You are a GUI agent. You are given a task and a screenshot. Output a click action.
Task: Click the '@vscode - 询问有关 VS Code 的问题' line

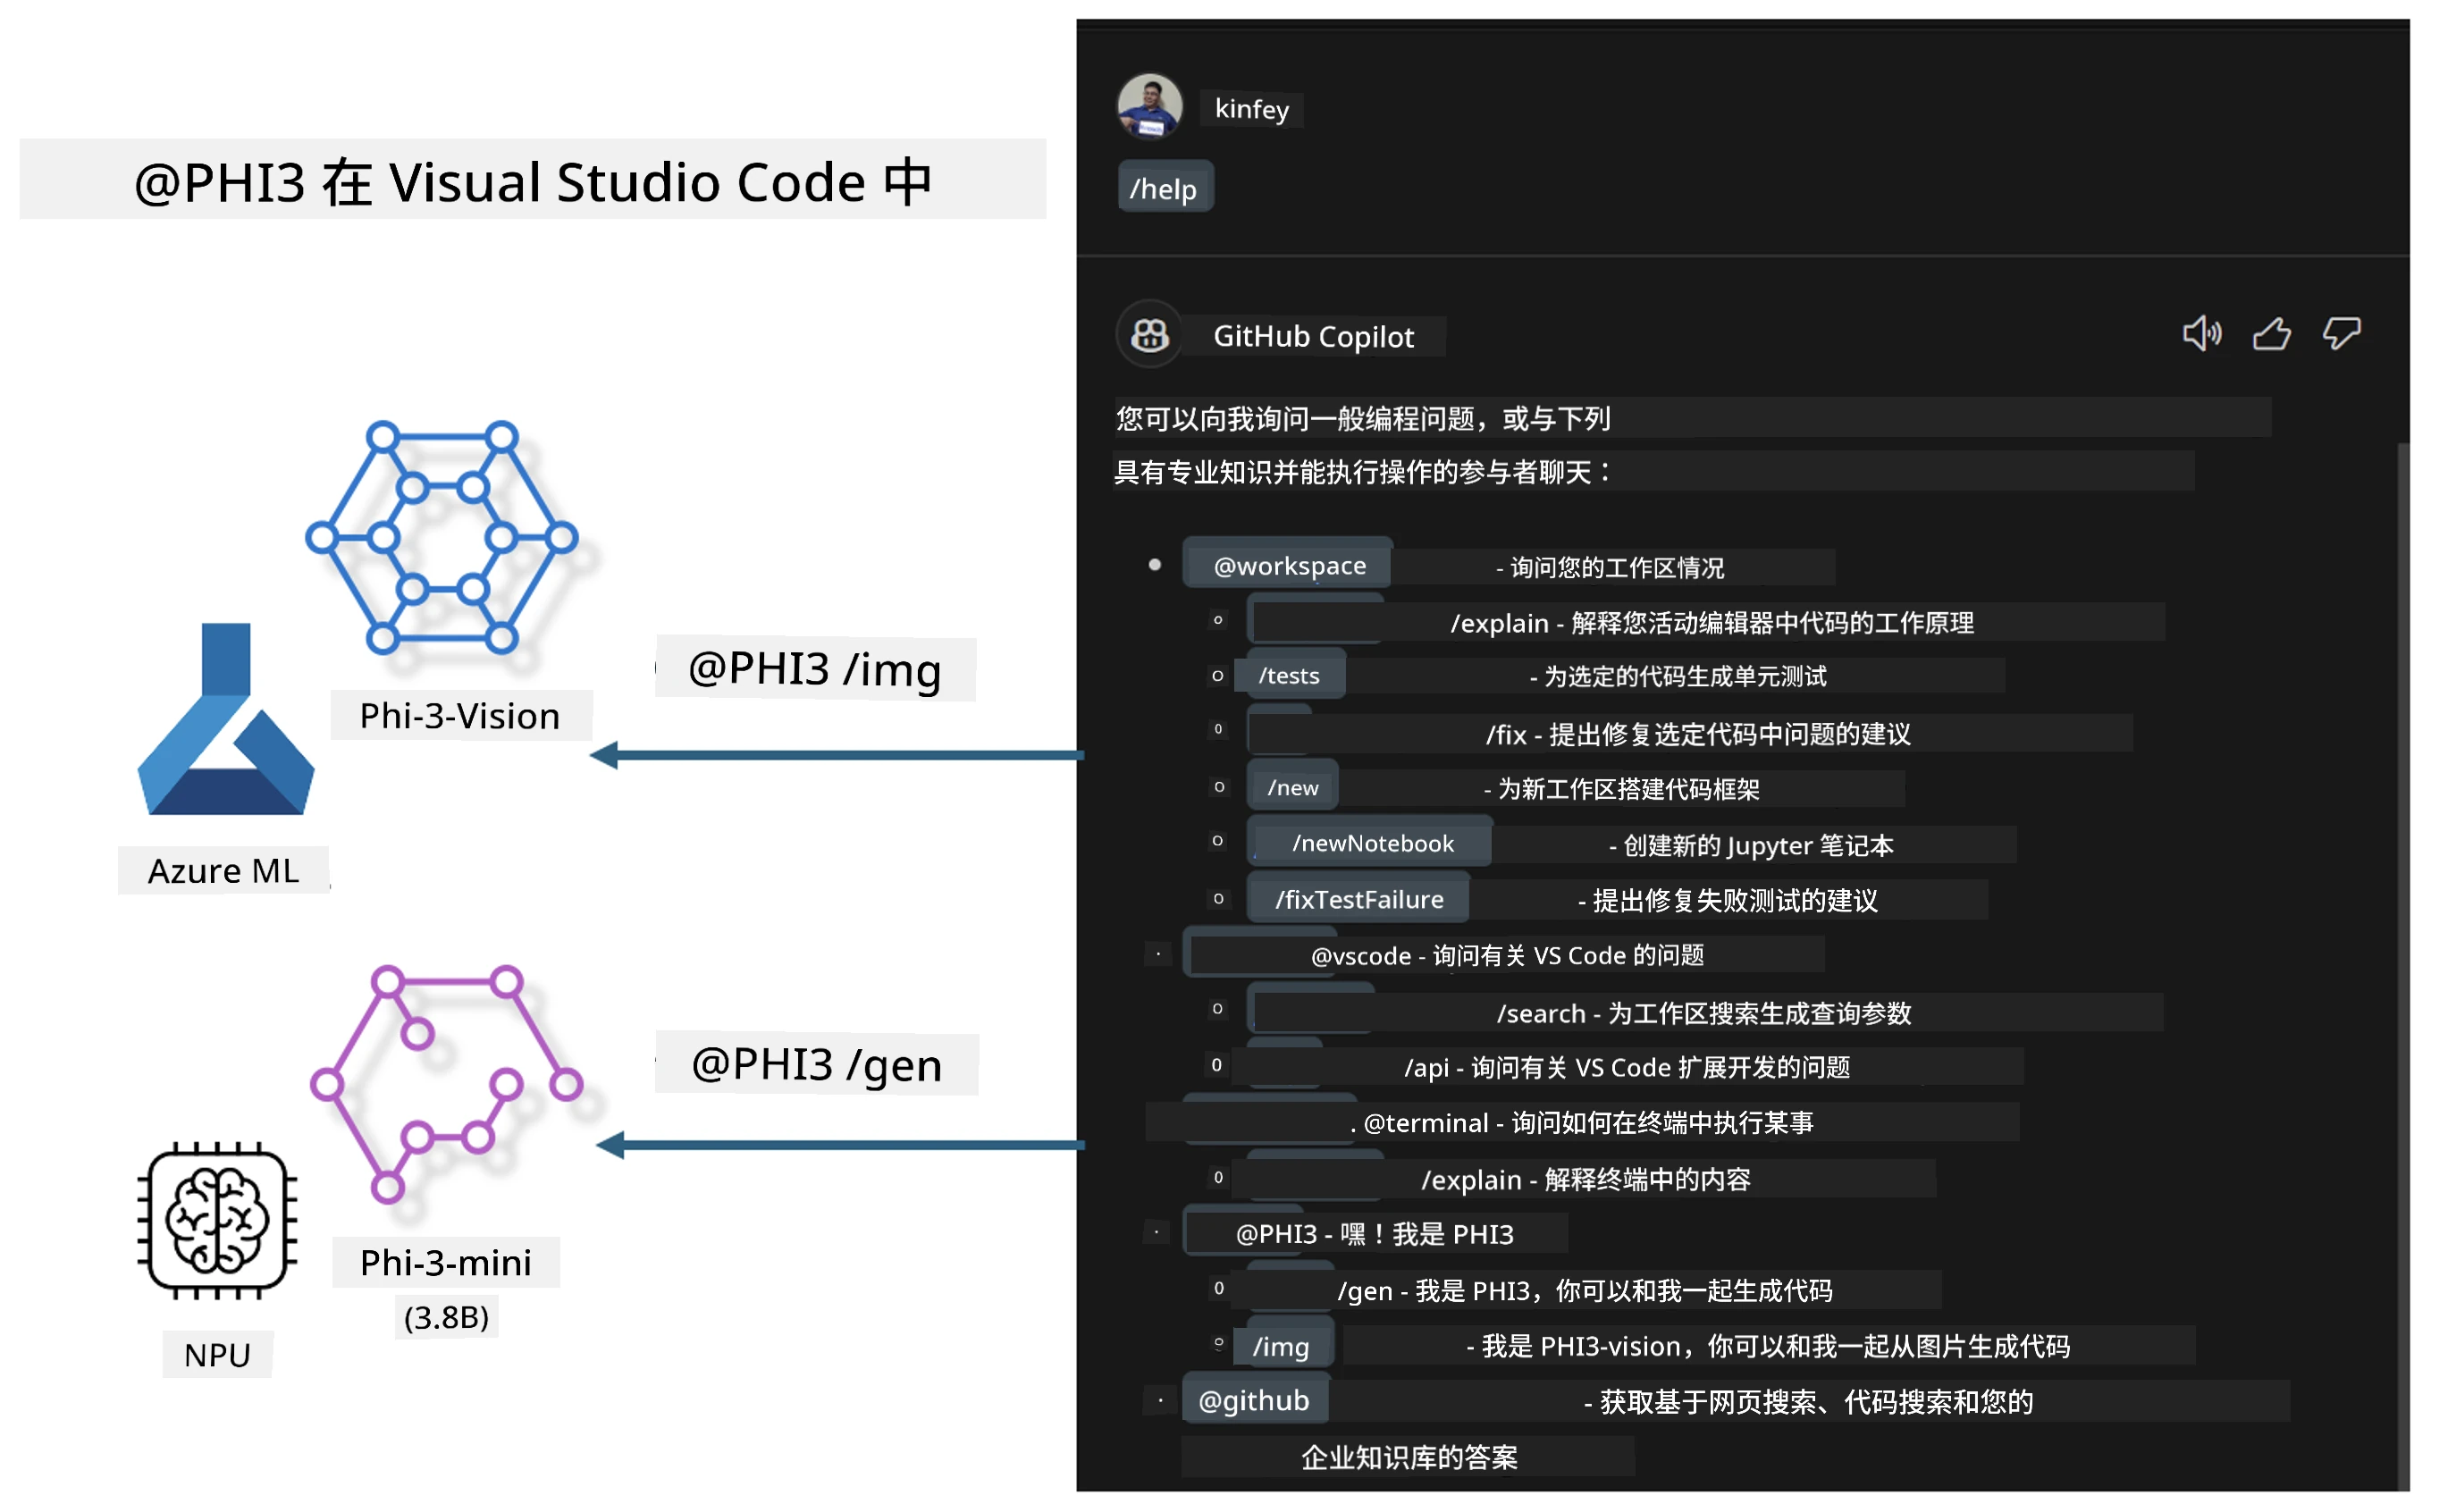(x=1507, y=955)
